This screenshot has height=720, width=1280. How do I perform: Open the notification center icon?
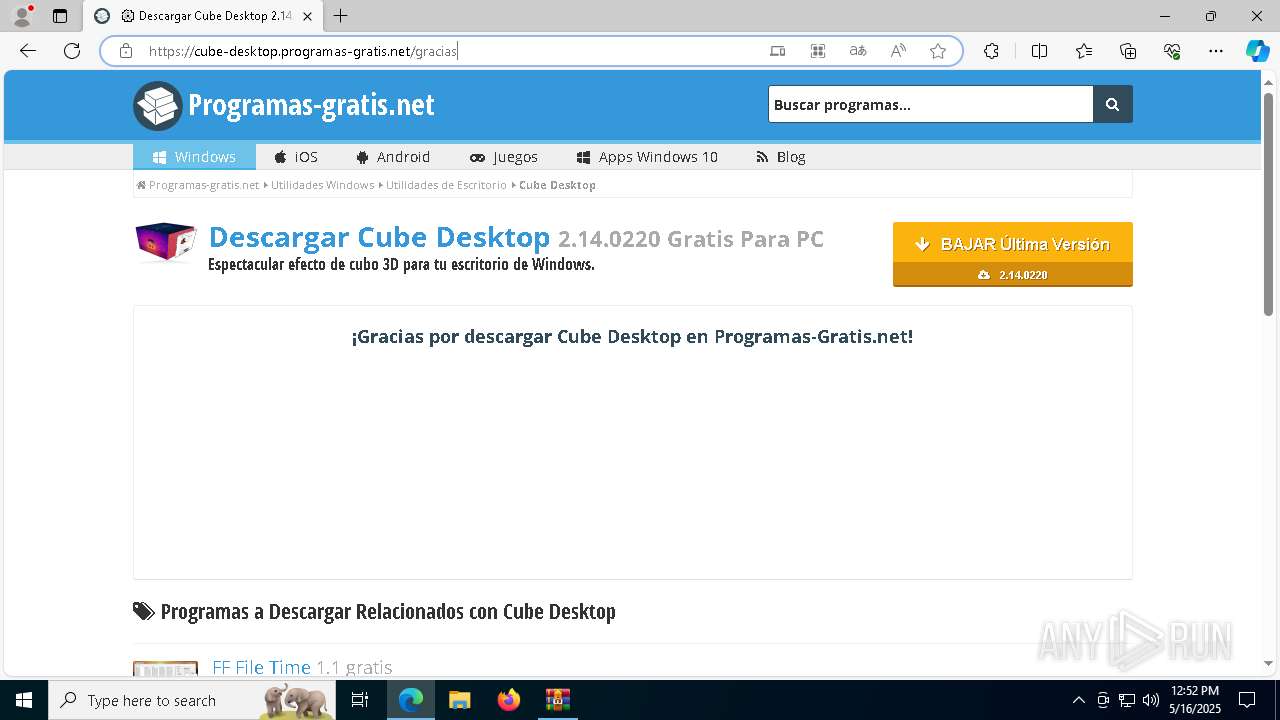tap(1247, 700)
